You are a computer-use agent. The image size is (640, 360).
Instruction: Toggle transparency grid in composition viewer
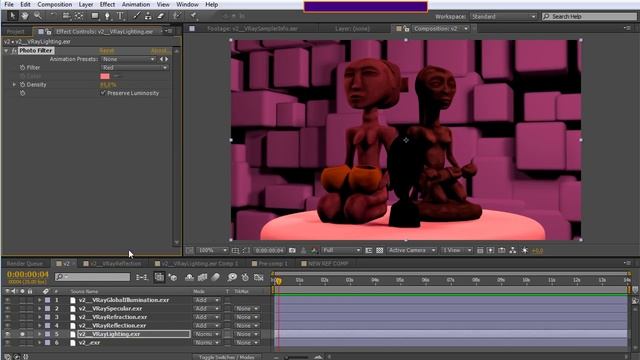coord(380,250)
